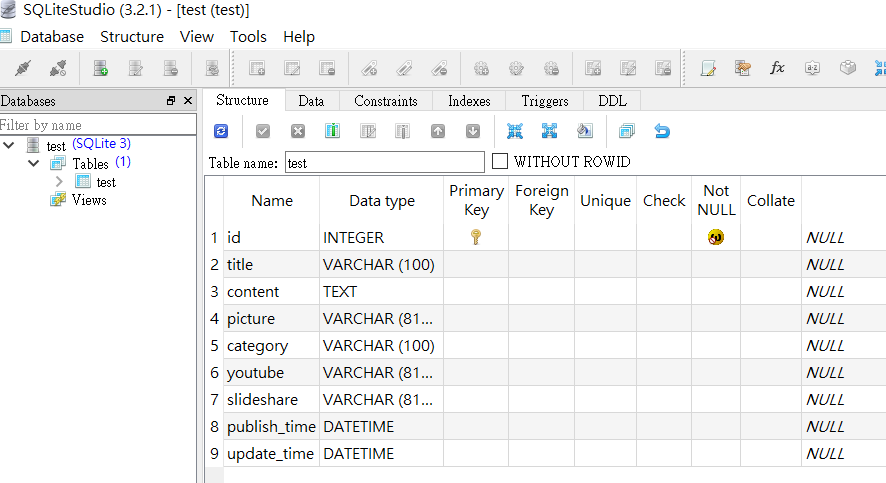
Task: Click the Create trigger icon
Action: 481,68
